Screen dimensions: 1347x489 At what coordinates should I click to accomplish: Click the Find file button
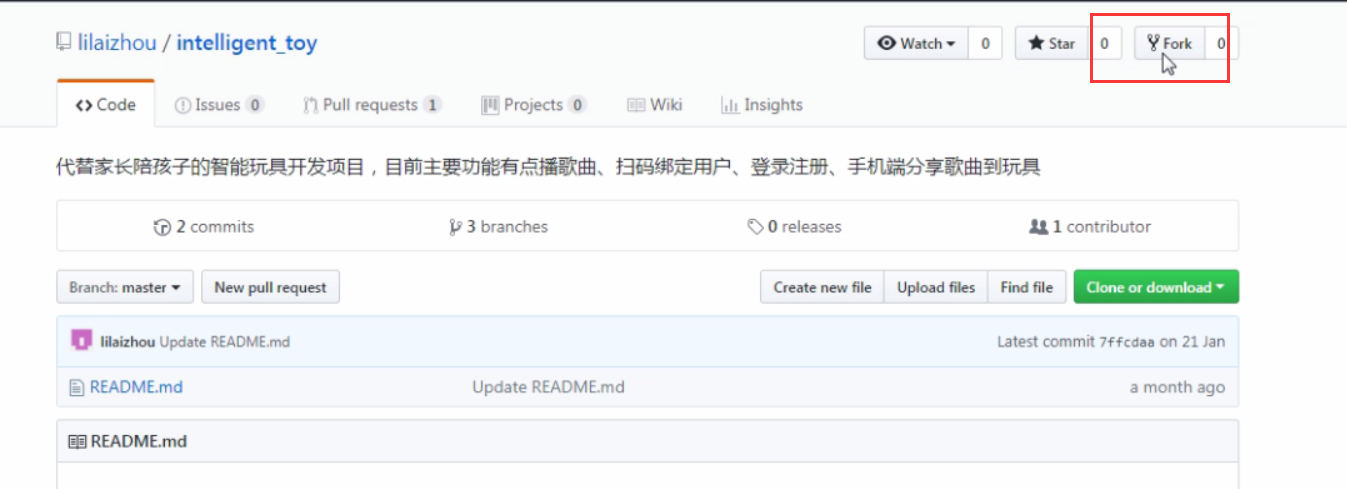(1027, 287)
